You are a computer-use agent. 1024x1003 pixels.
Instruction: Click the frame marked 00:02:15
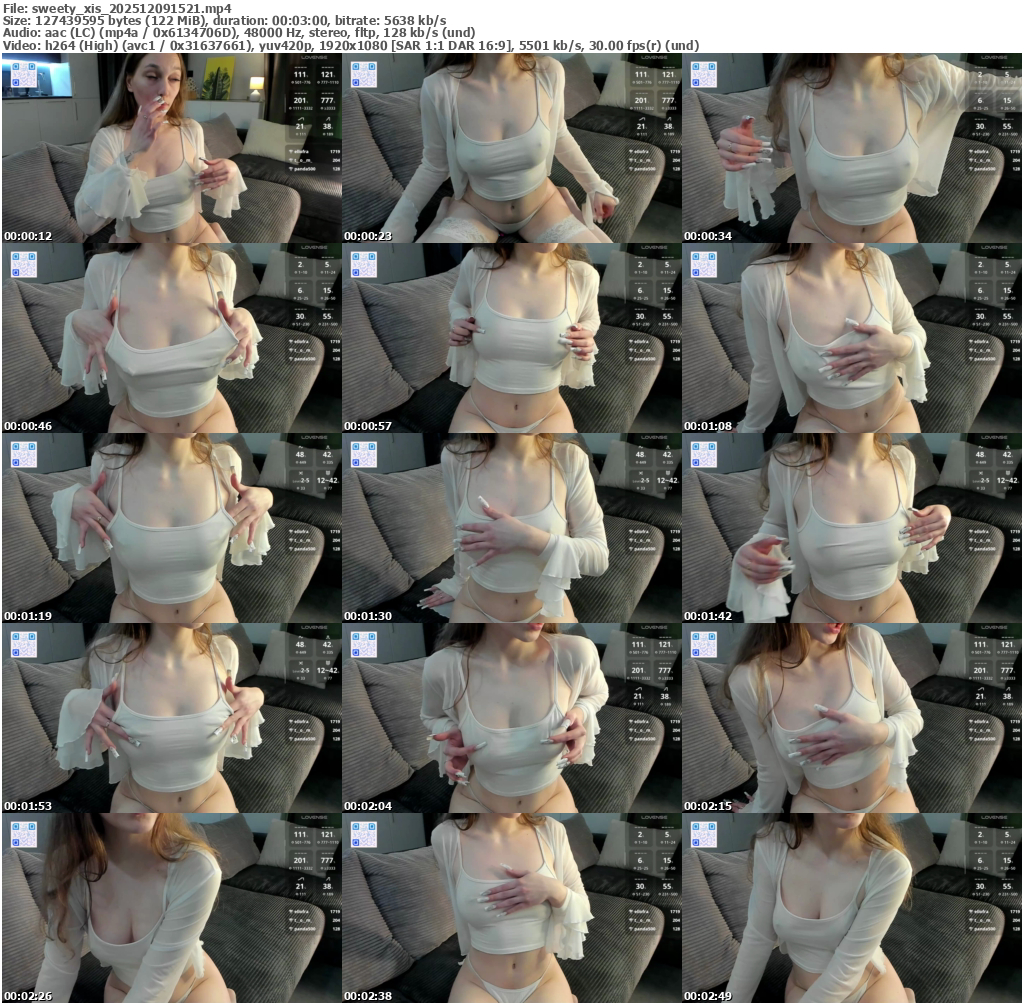click(851, 718)
